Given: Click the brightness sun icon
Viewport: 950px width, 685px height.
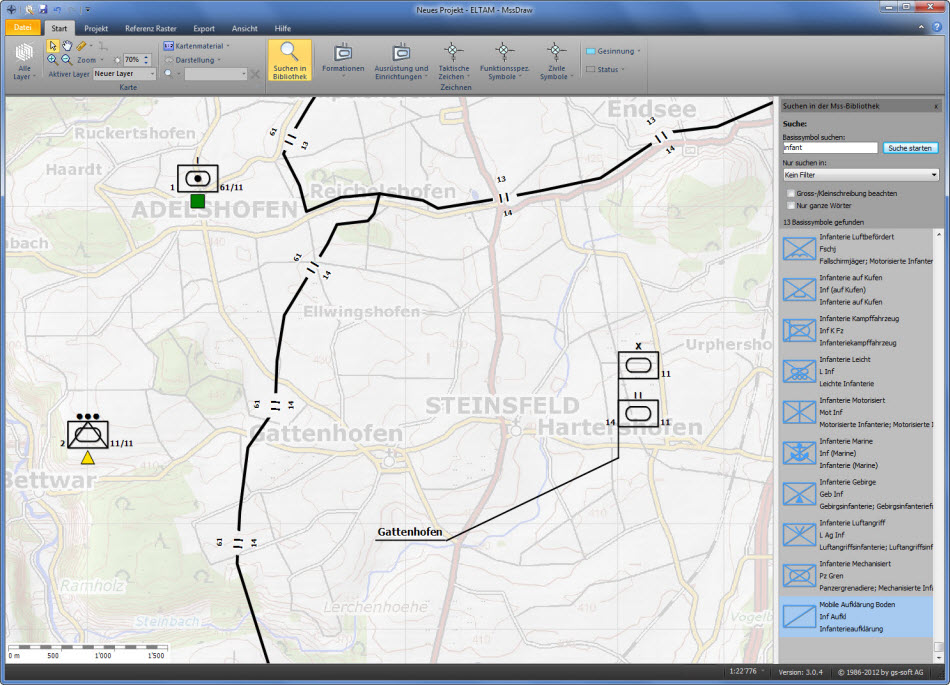Looking at the screenshot, I should click(118, 60).
